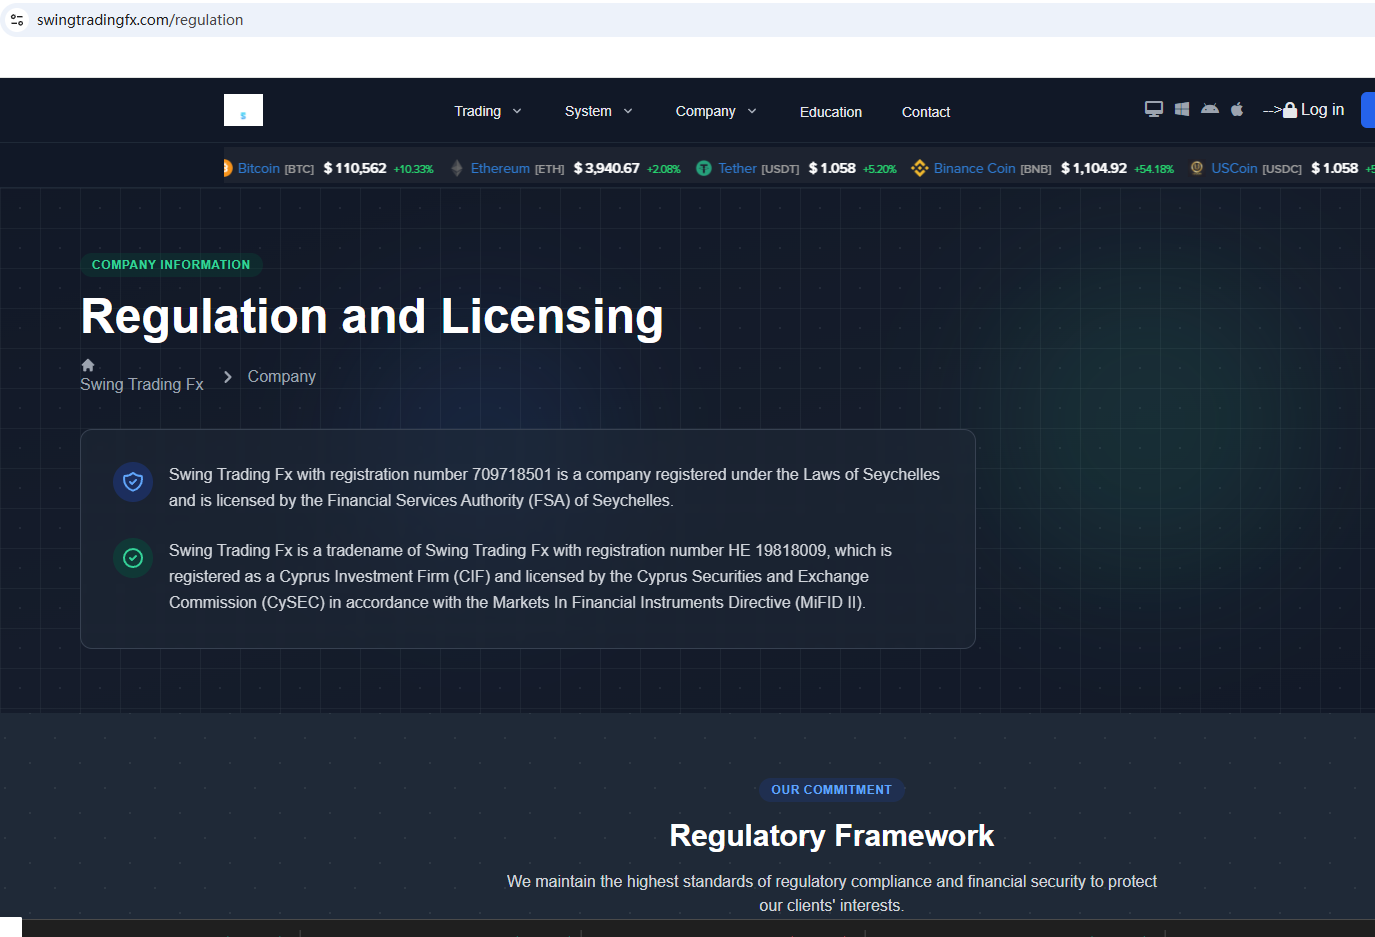Viewport: 1375px width, 937px height.
Task: Click the Apple platform icon
Action: coord(1237,110)
